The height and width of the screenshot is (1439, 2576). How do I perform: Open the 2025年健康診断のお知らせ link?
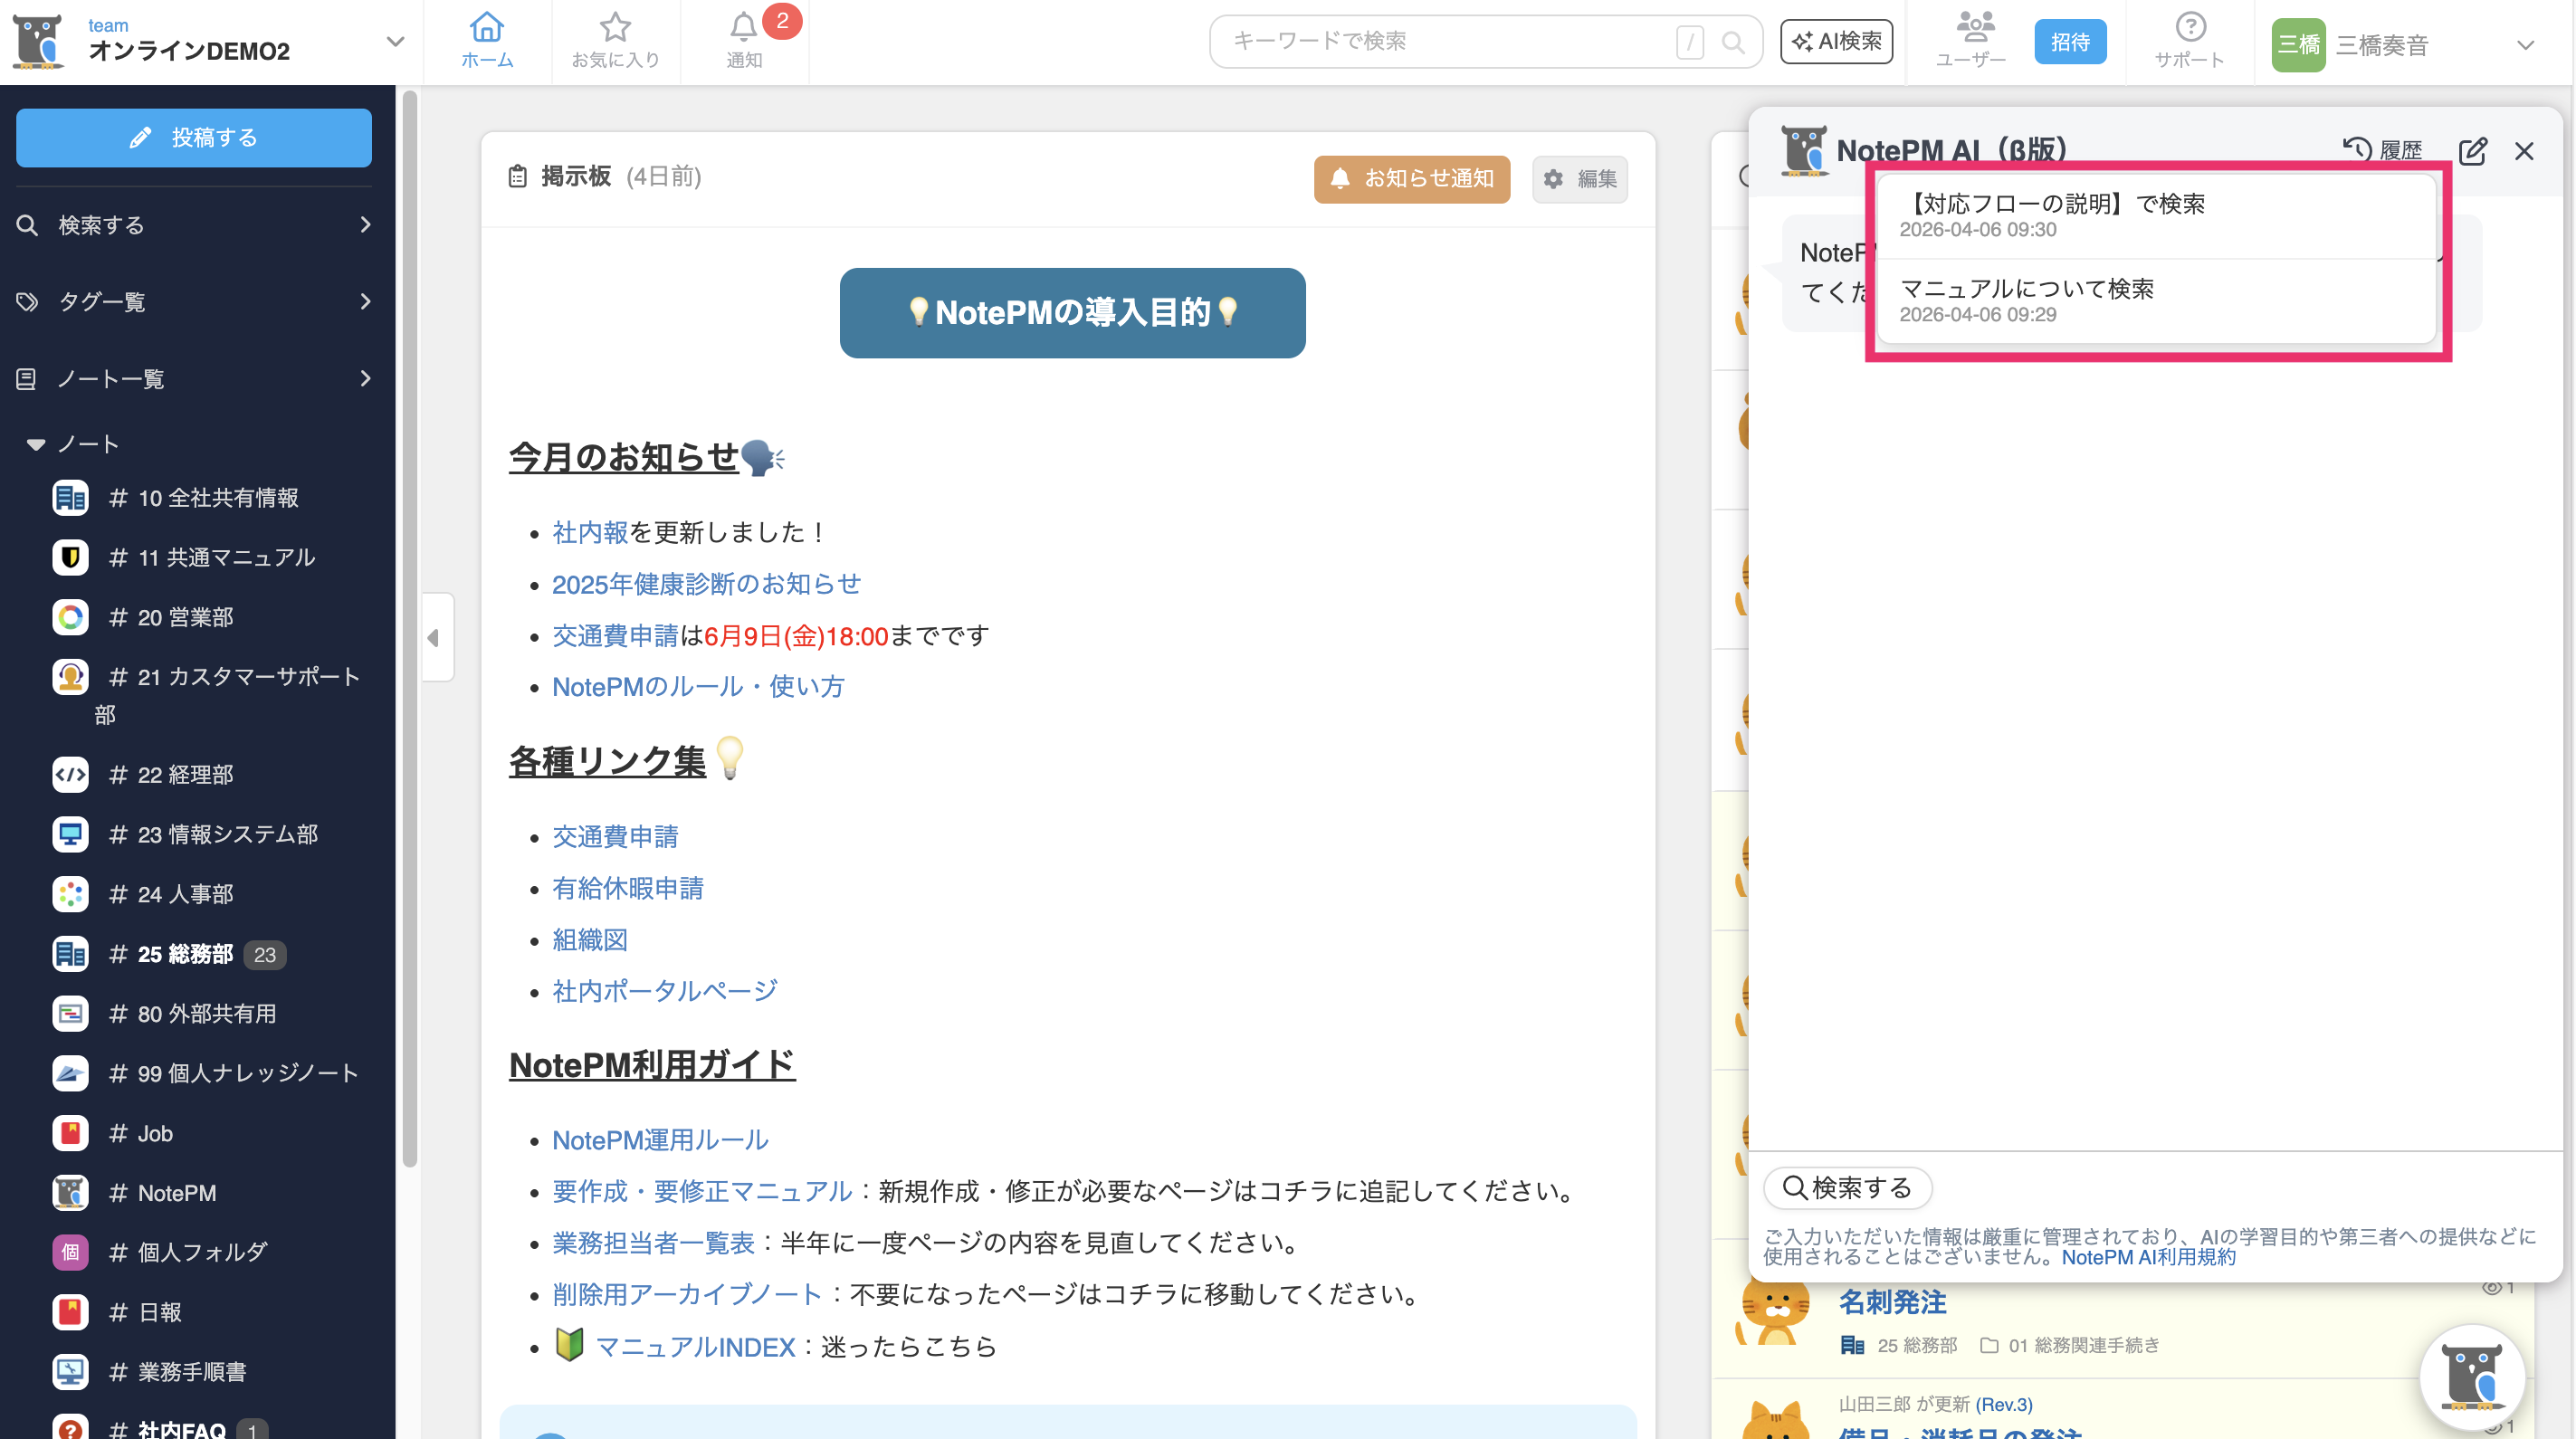706,584
